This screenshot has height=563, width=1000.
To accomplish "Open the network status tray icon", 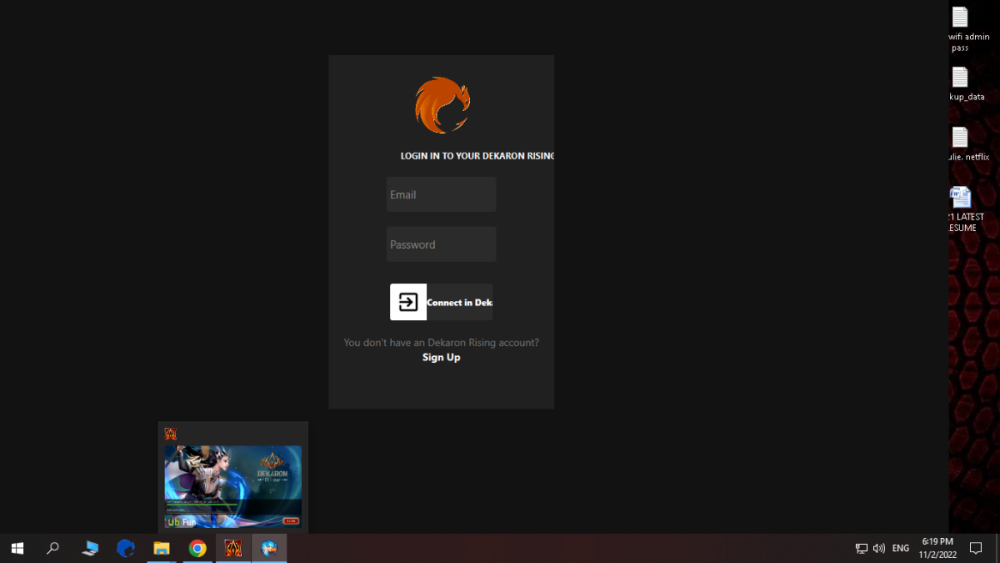I will (862, 548).
